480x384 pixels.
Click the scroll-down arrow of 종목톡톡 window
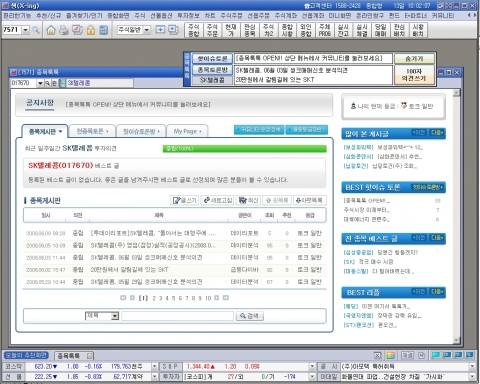[x=456, y=340]
